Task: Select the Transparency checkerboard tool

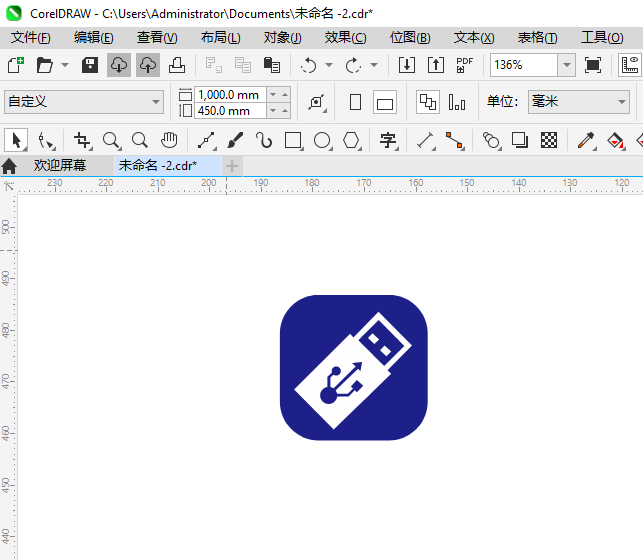Action: pos(549,140)
